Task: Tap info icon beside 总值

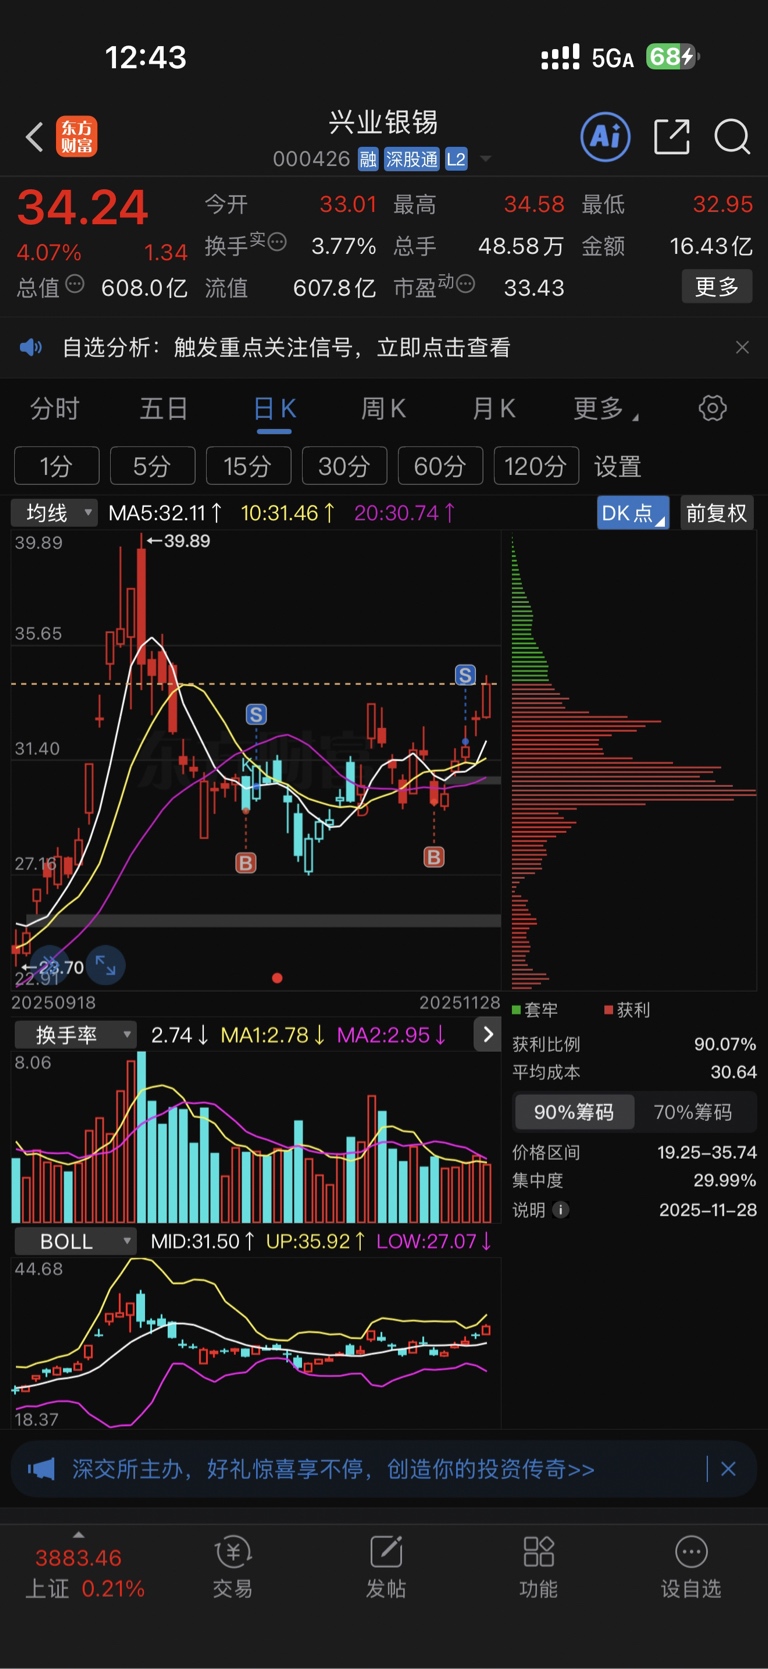Action: click(75, 284)
